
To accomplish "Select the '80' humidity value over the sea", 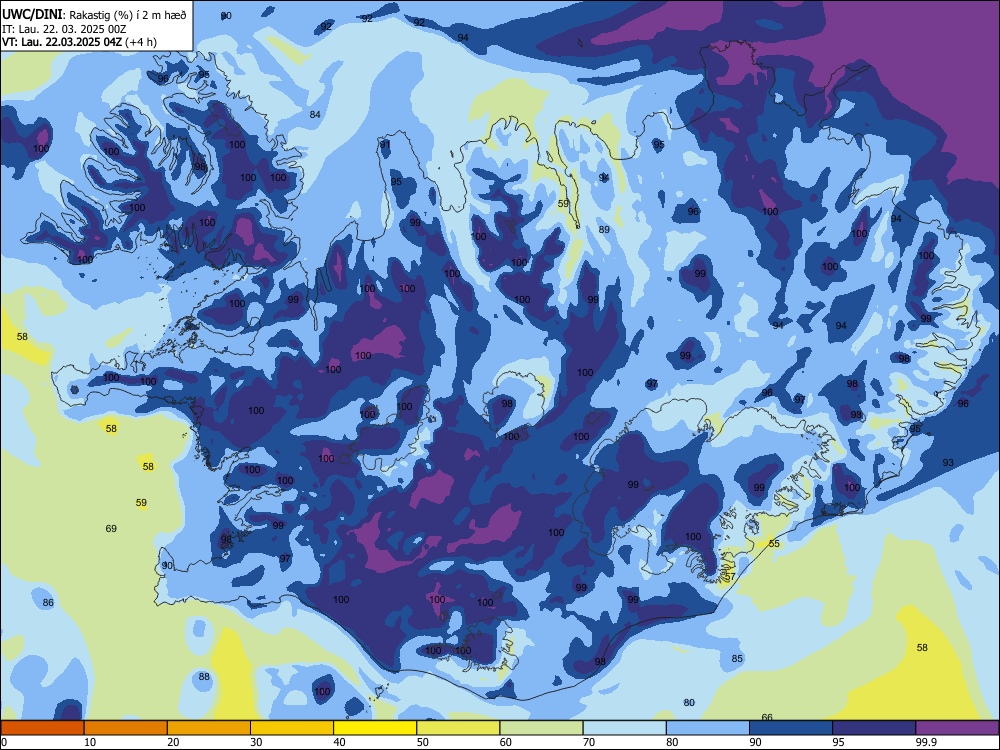I will click(689, 703).
